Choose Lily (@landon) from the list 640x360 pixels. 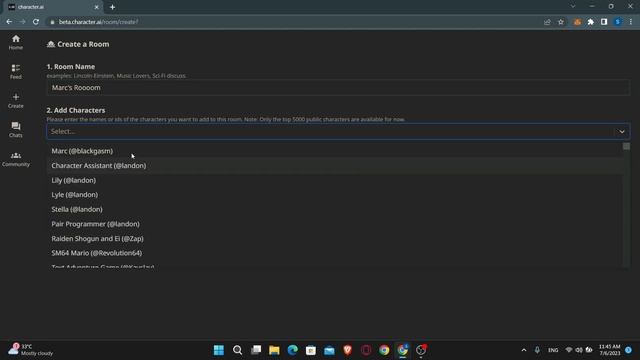[335, 180]
